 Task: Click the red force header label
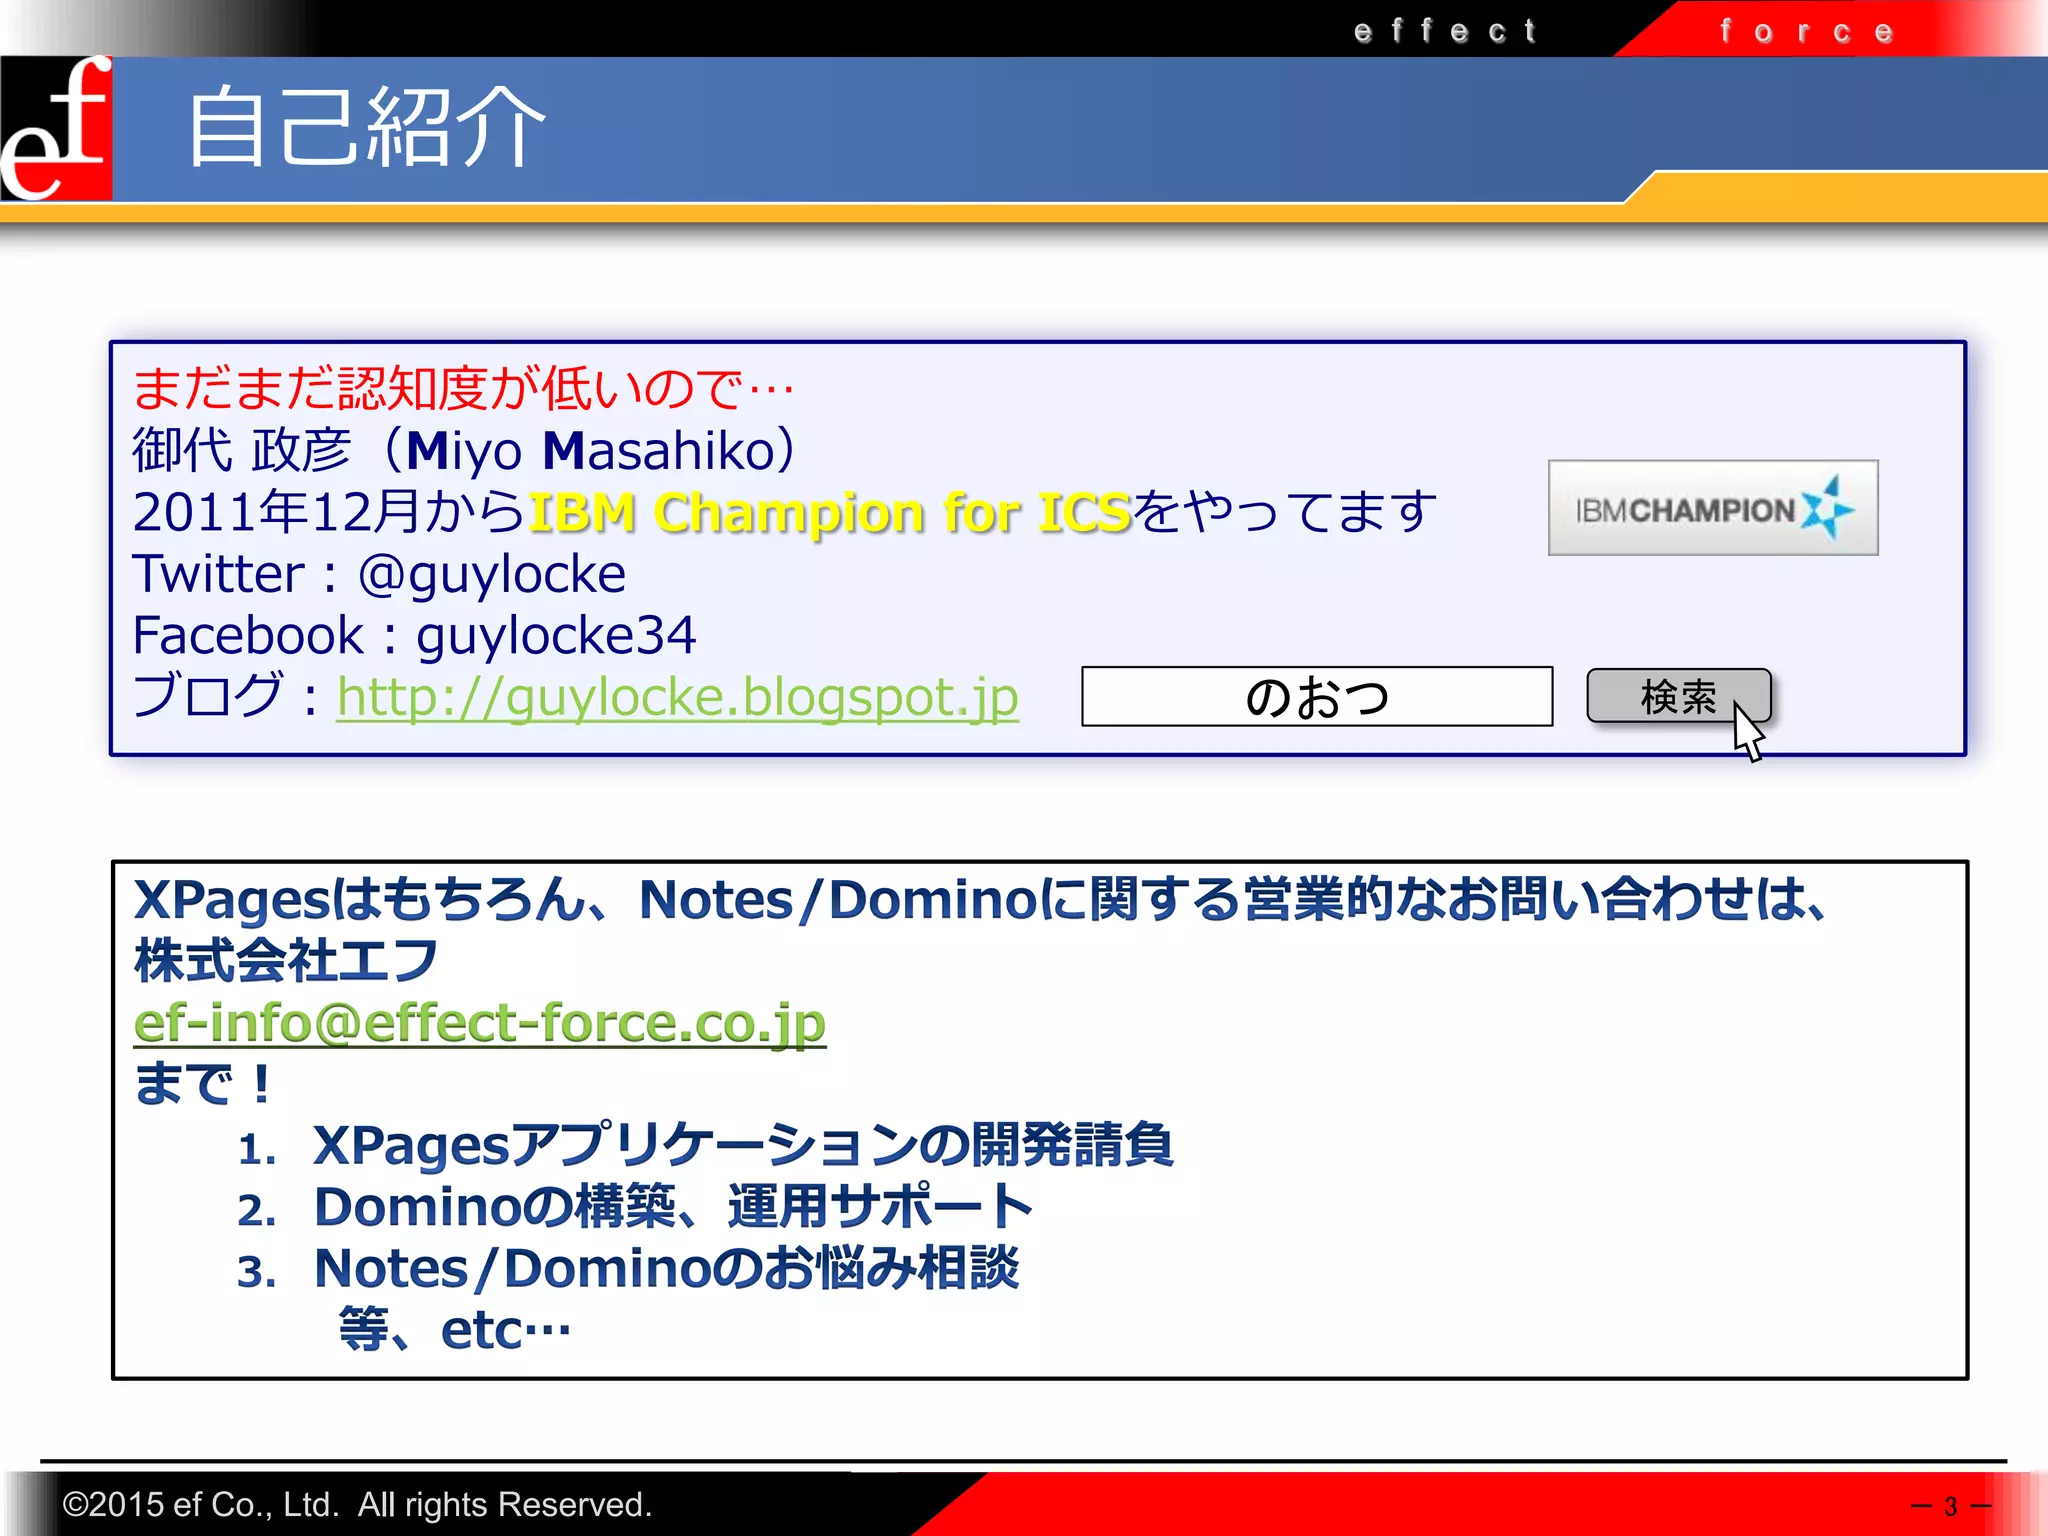(1806, 32)
